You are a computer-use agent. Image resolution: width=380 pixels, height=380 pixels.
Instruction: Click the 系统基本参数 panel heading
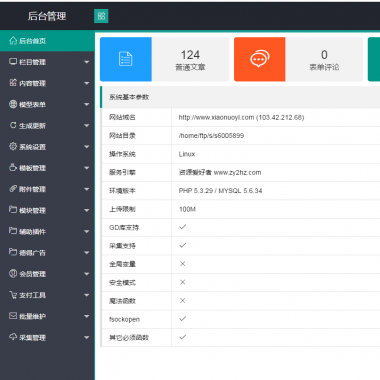point(129,97)
